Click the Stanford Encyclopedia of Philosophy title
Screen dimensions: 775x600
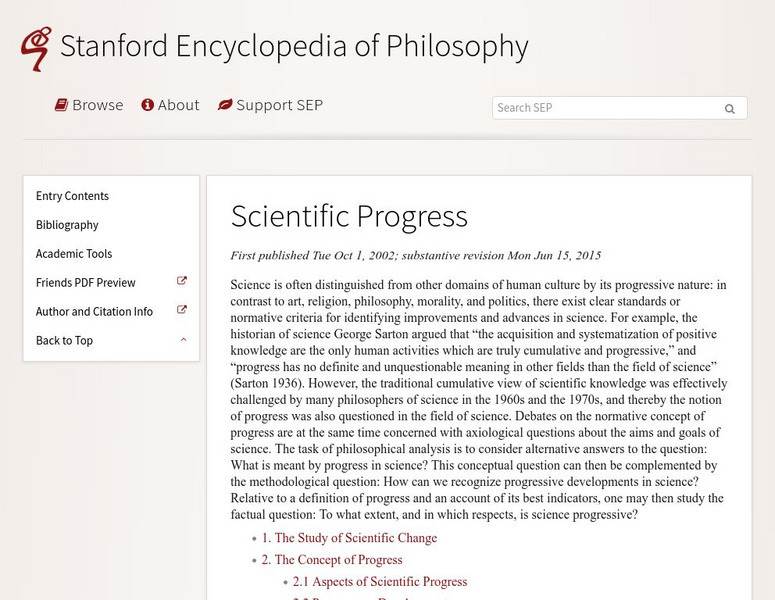(x=294, y=46)
